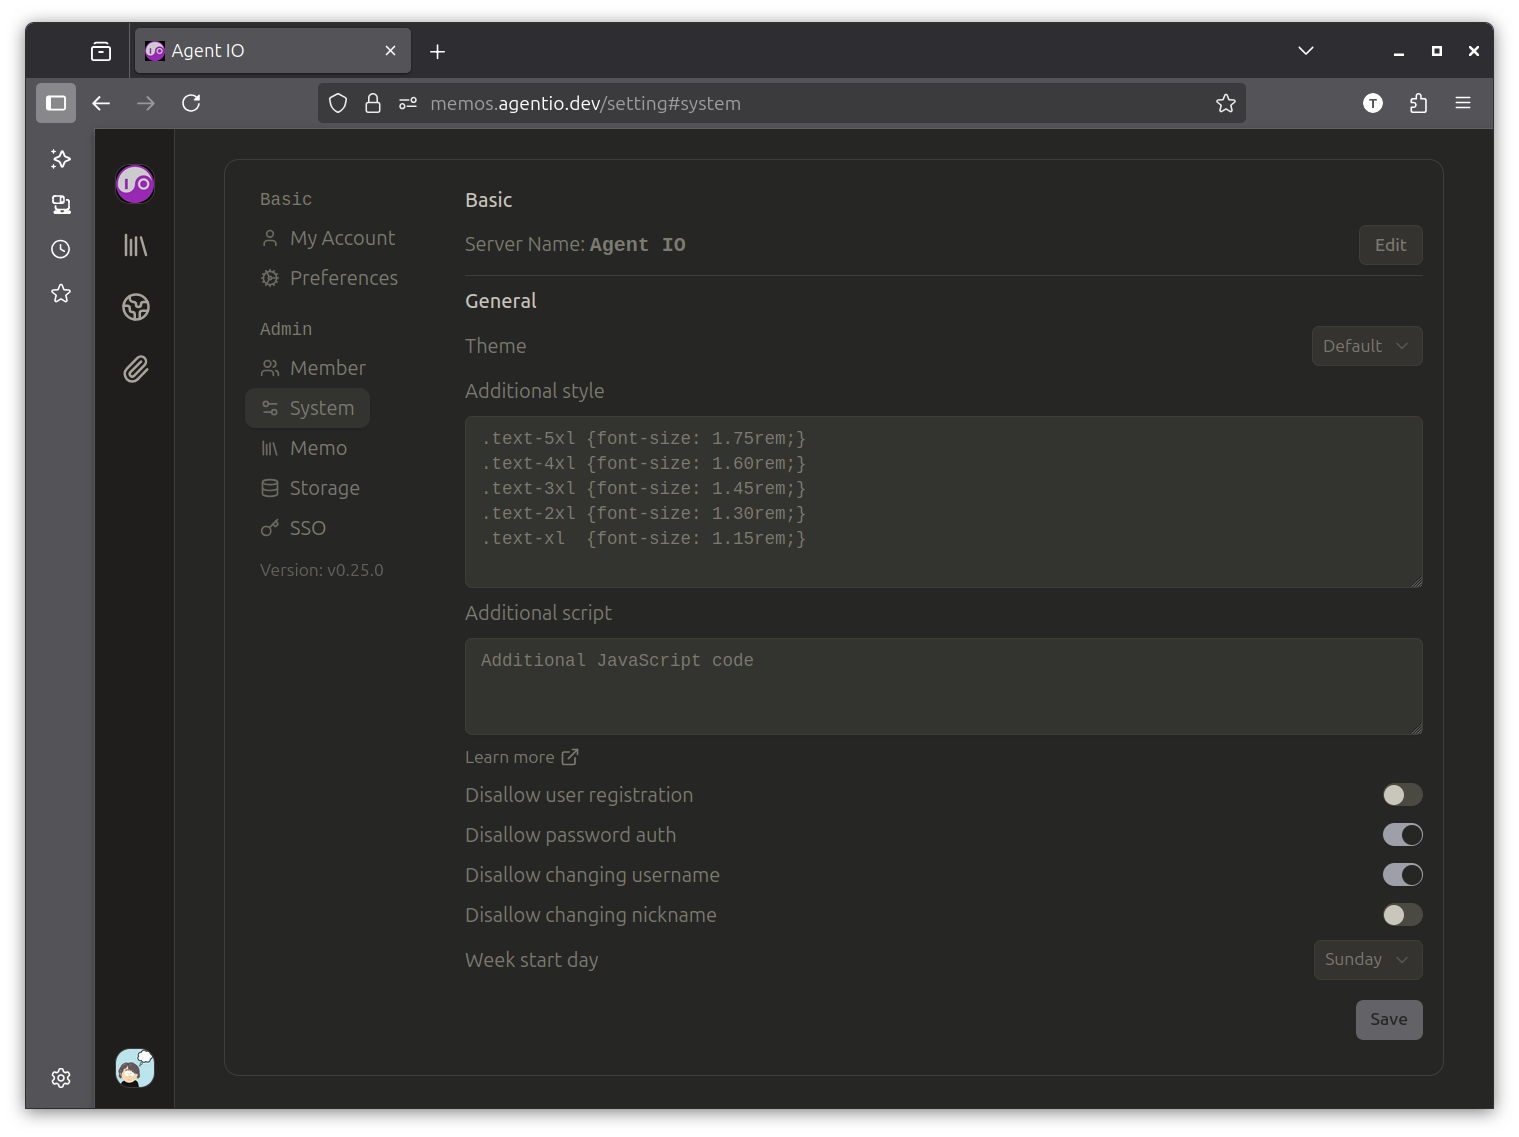
Task: Open Preferences settings
Action: pos(329,278)
